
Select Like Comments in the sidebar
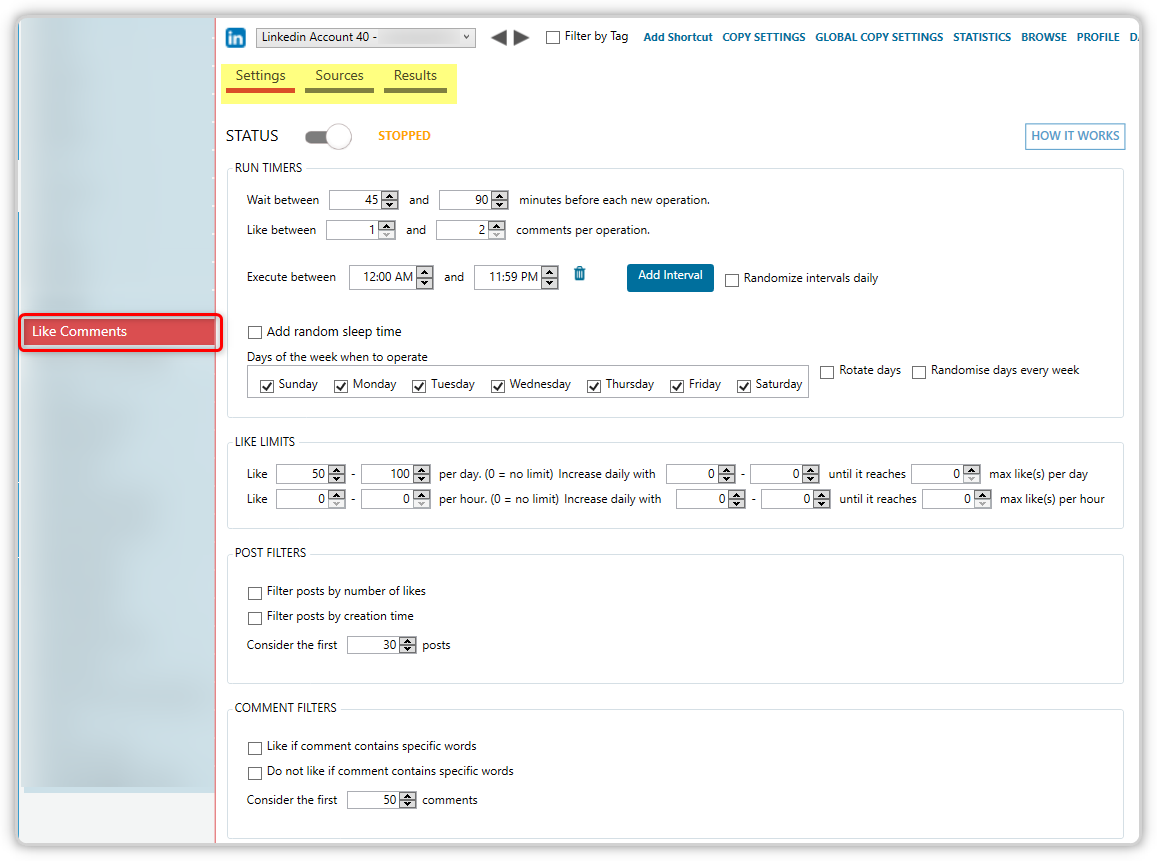pos(120,332)
